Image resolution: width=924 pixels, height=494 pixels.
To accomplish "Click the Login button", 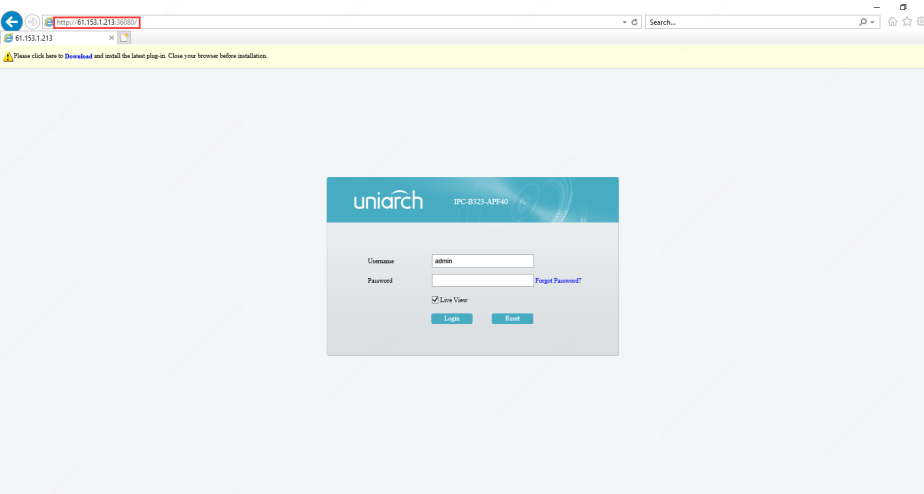I will (x=452, y=319).
